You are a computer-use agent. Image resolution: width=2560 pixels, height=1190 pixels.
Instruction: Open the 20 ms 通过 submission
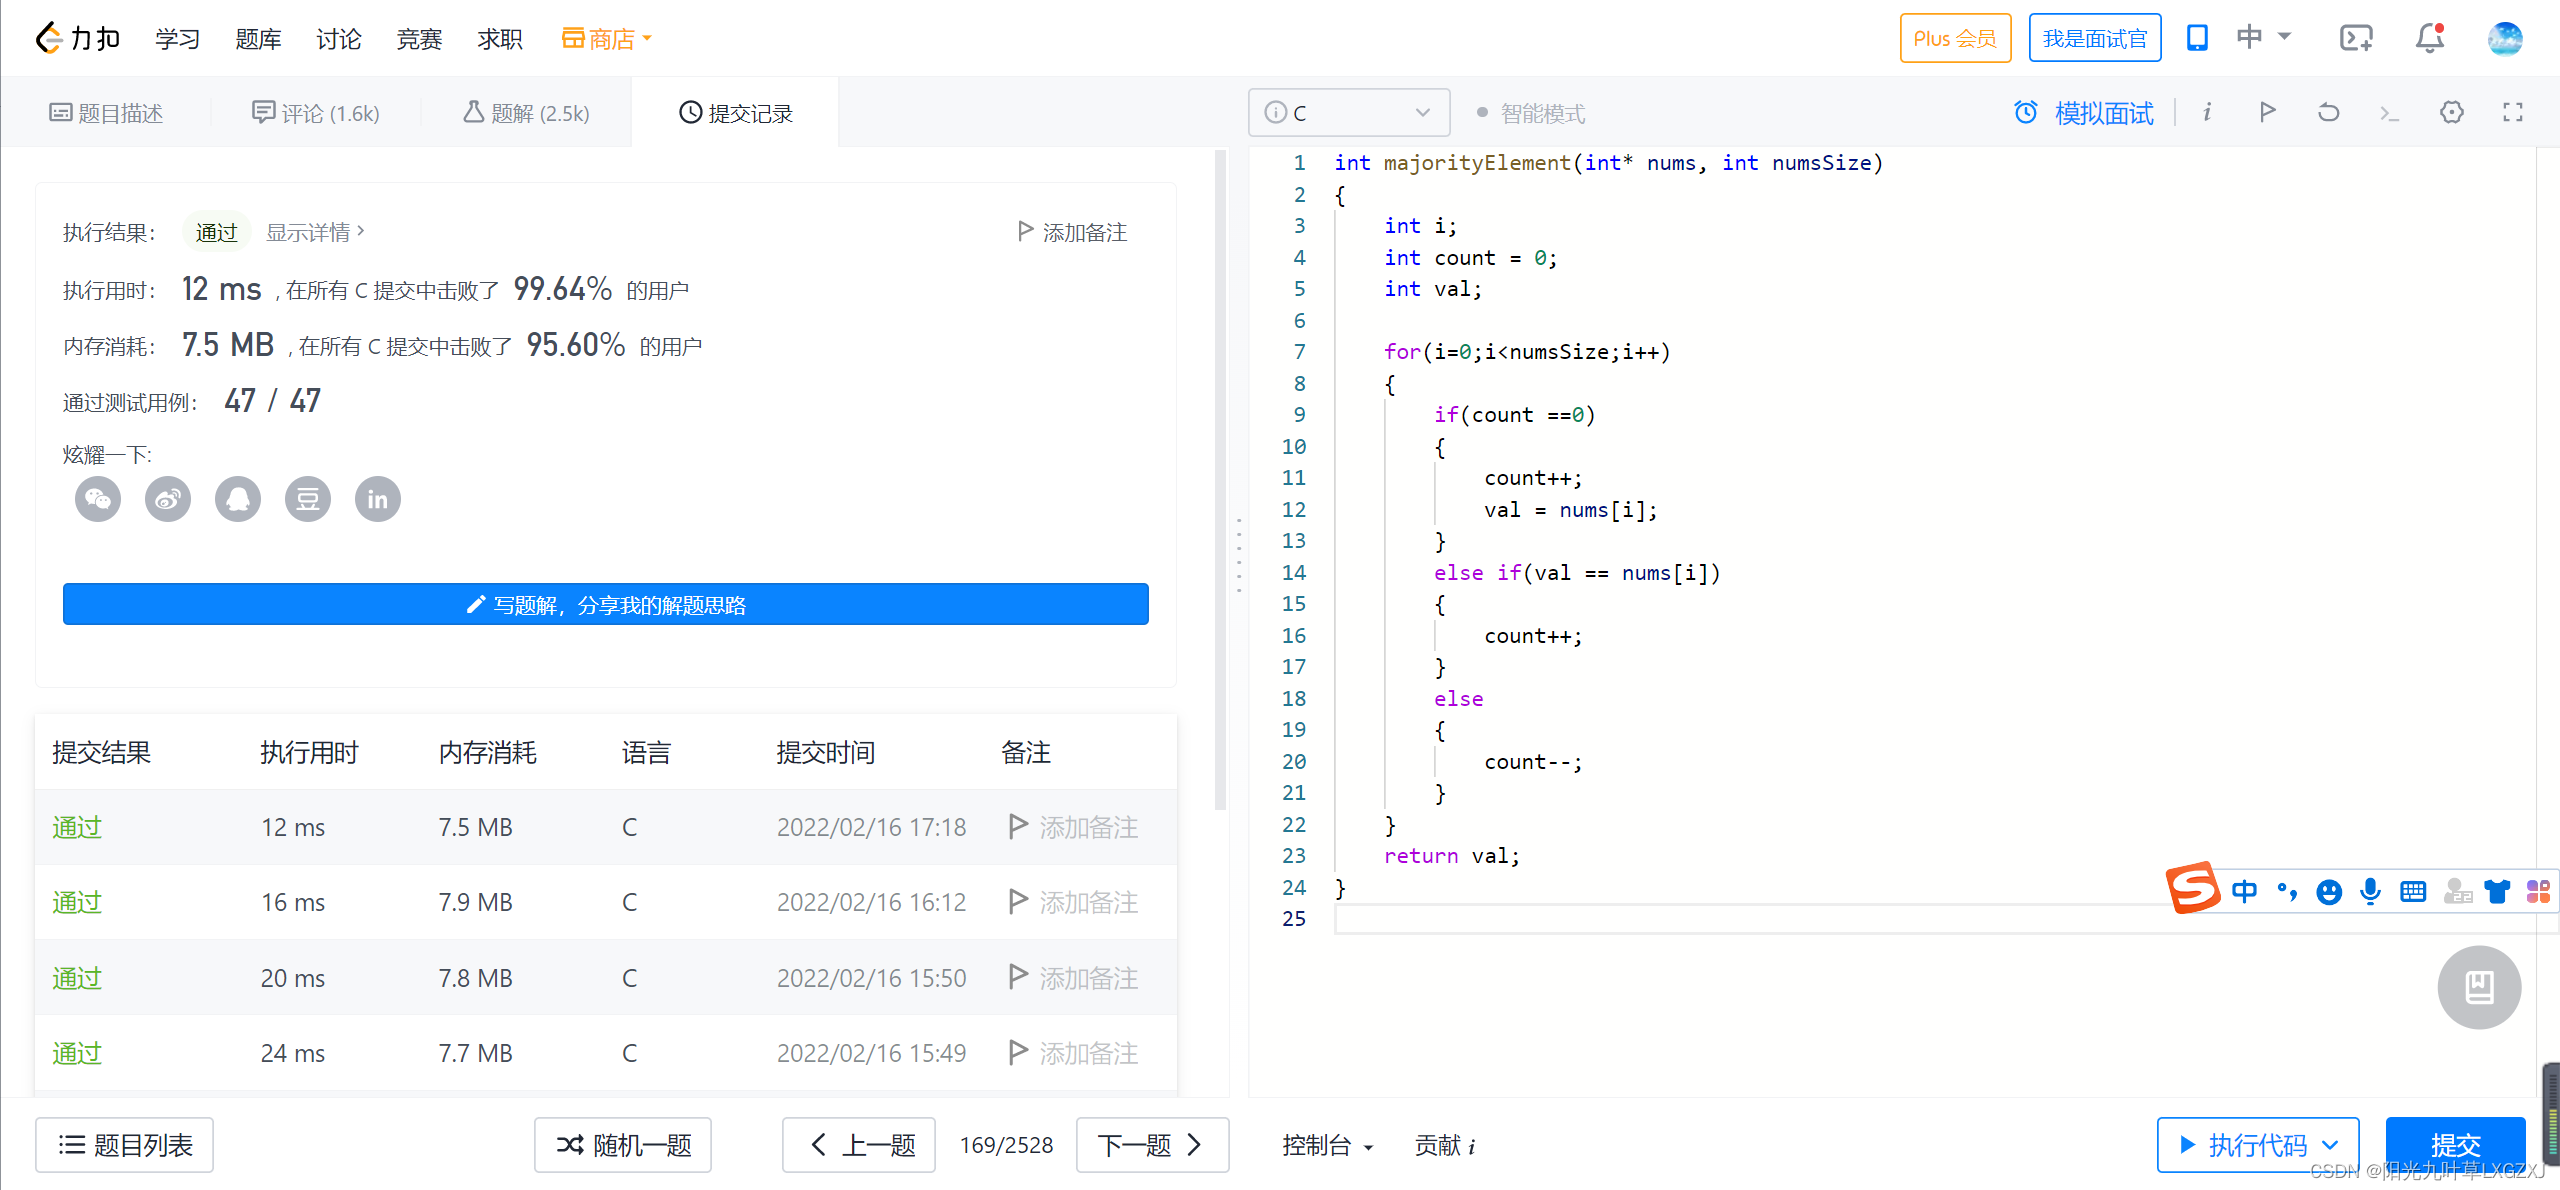coord(77,978)
